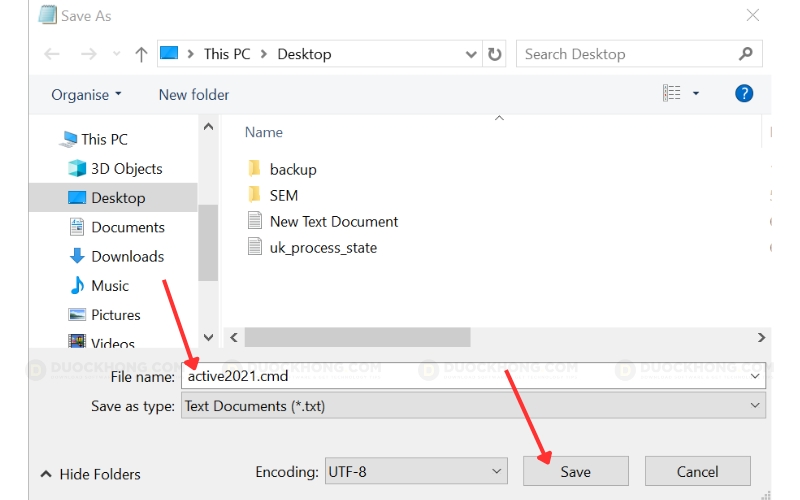The image size is (800, 500).
Task: Open the Organise menu
Action: pyautogui.click(x=86, y=95)
